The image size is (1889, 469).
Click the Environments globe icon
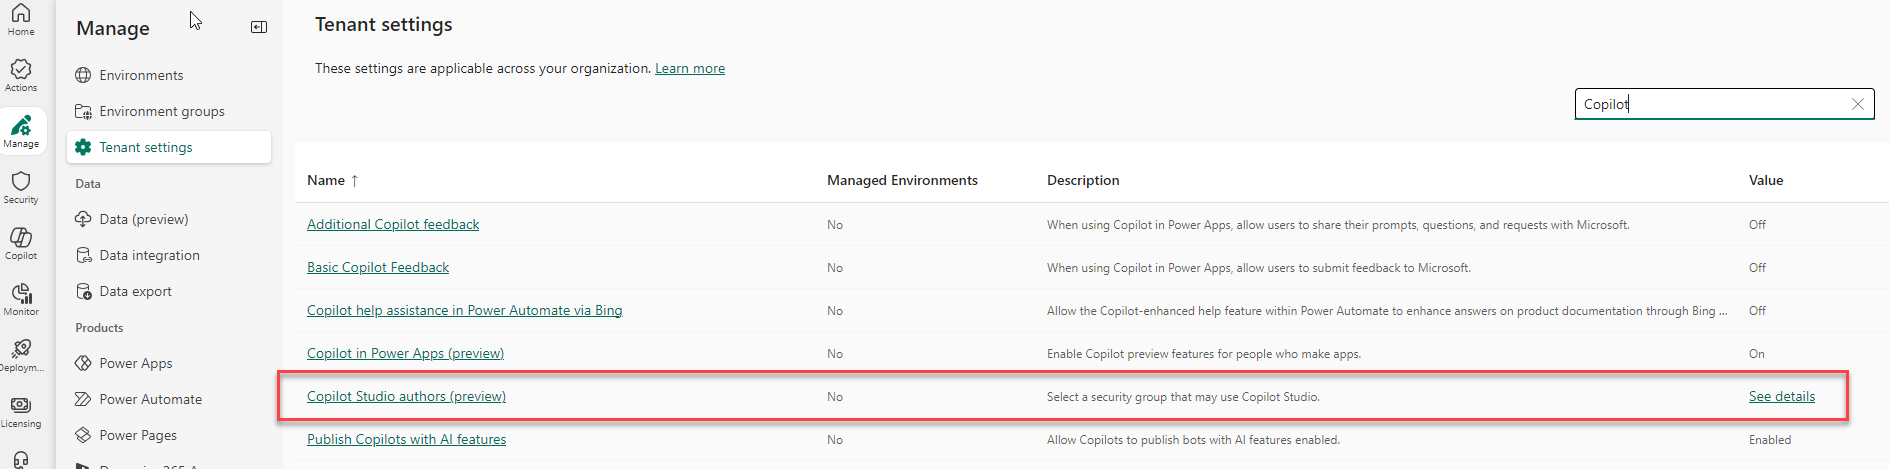click(83, 75)
